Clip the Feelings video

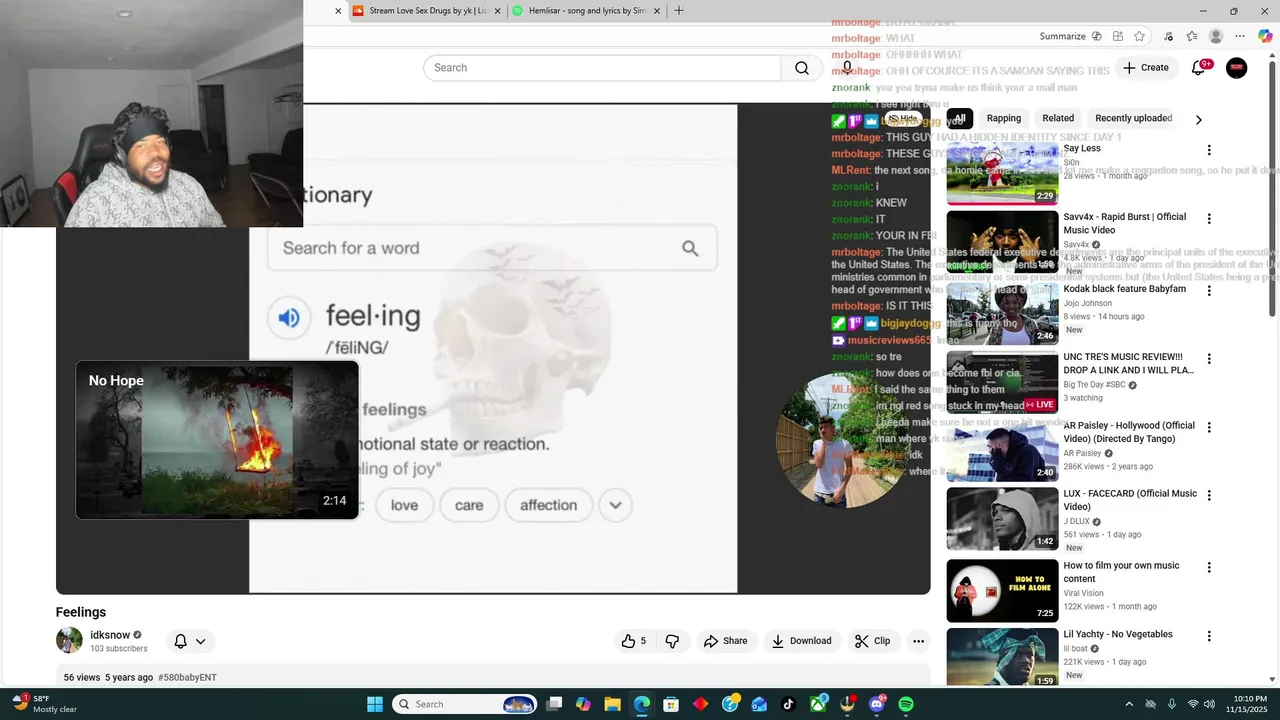pos(872,641)
